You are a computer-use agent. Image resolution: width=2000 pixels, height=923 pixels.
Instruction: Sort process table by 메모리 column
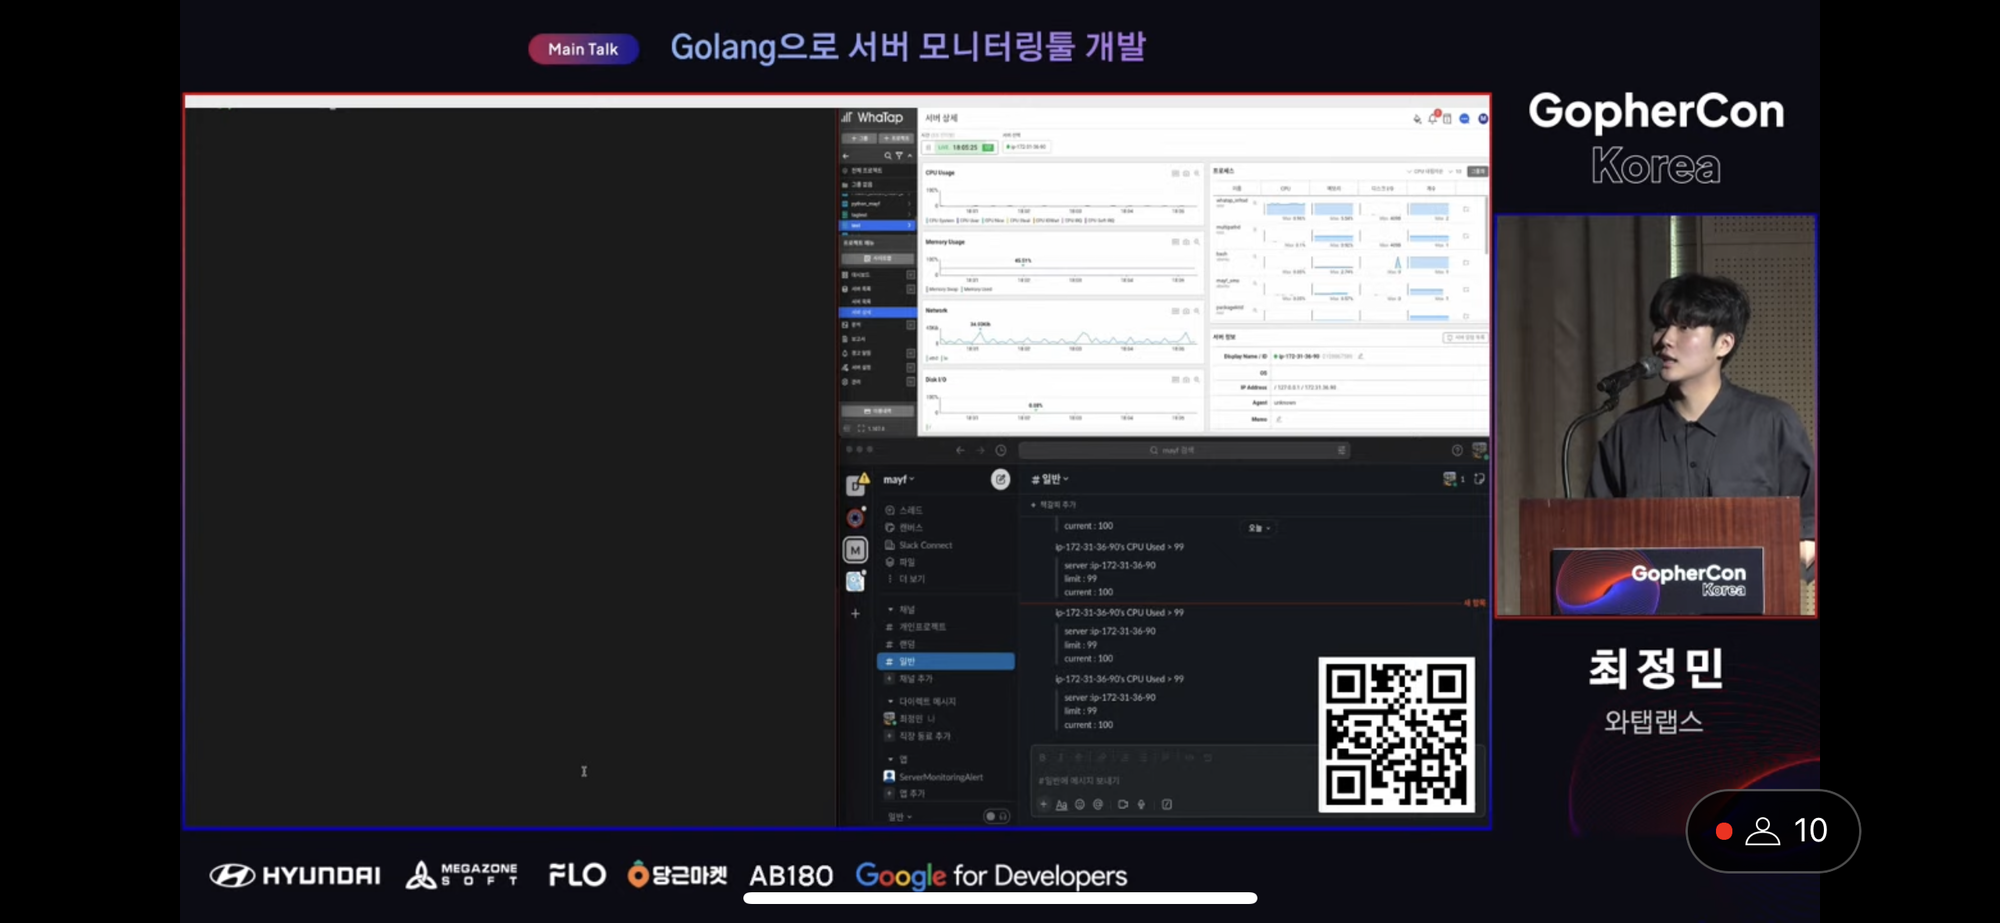click(1333, 188)
